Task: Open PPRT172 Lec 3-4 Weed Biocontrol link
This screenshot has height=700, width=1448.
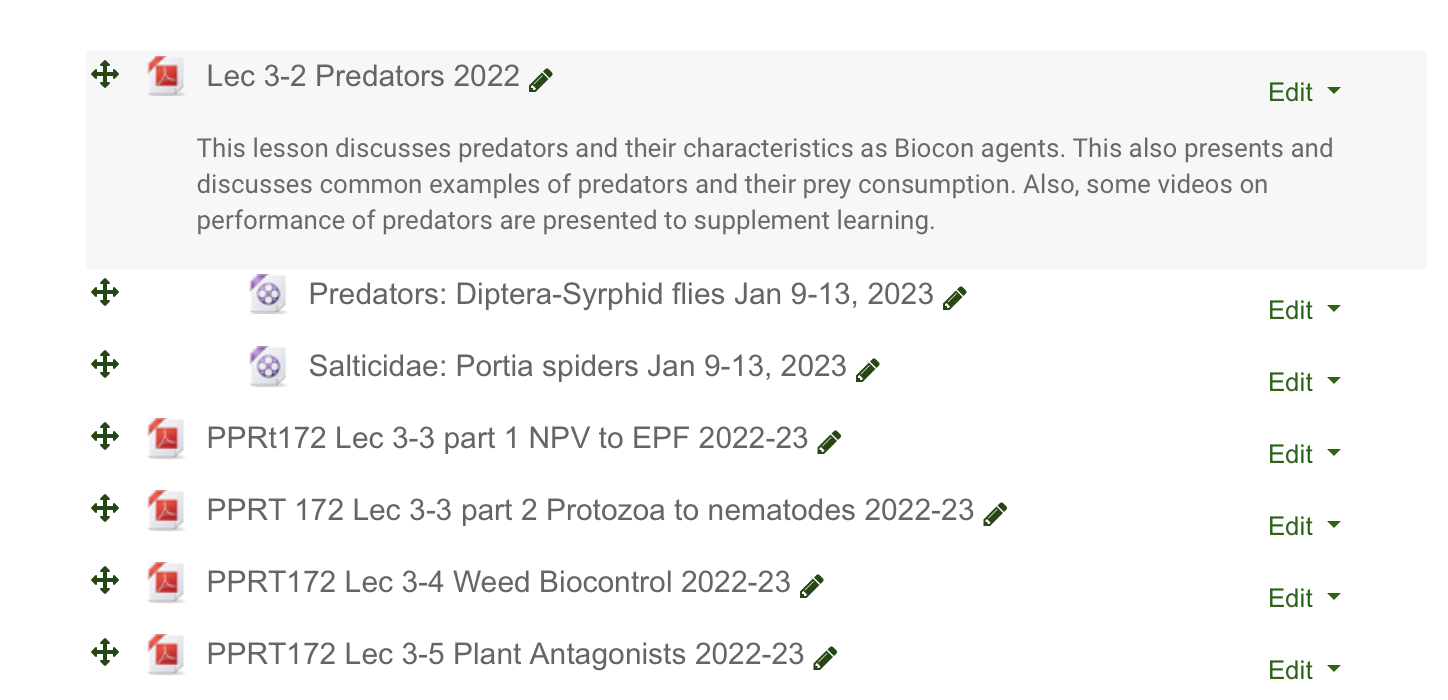Action: click(498, 582)
